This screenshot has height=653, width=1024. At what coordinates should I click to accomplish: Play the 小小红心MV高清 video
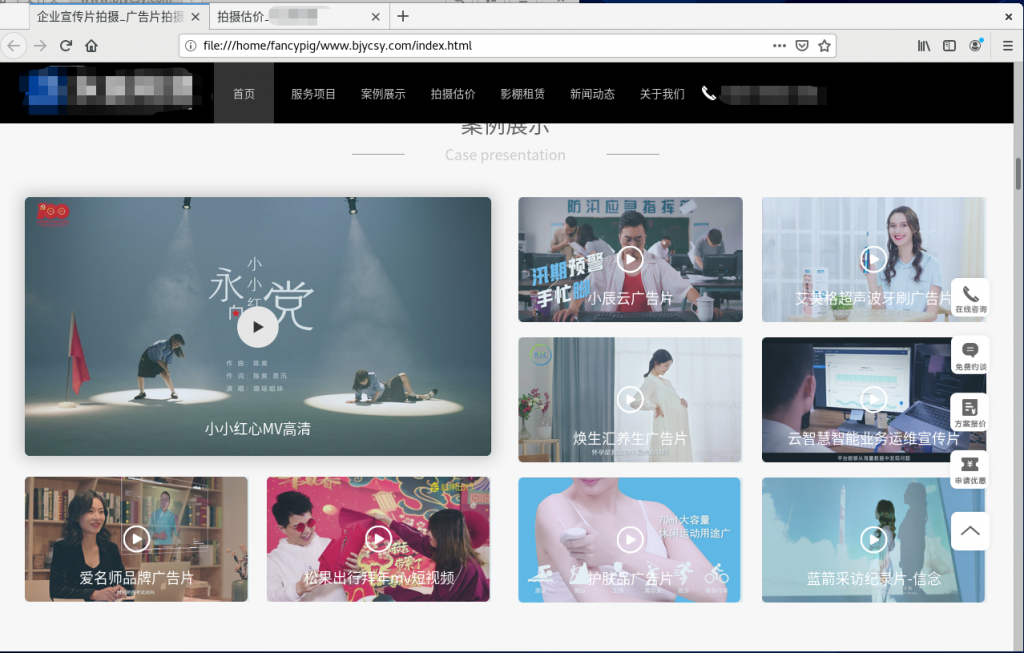tap(257, 326)
